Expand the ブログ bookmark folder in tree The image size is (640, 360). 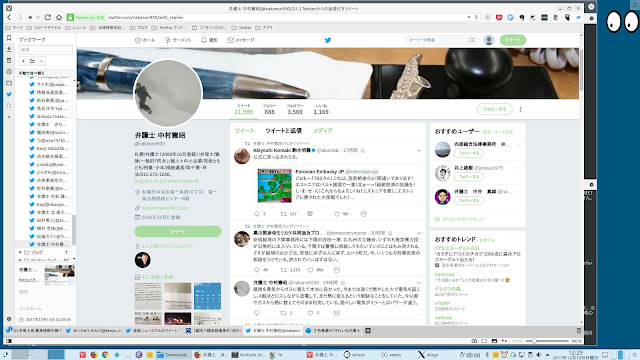tap(20, 252)
